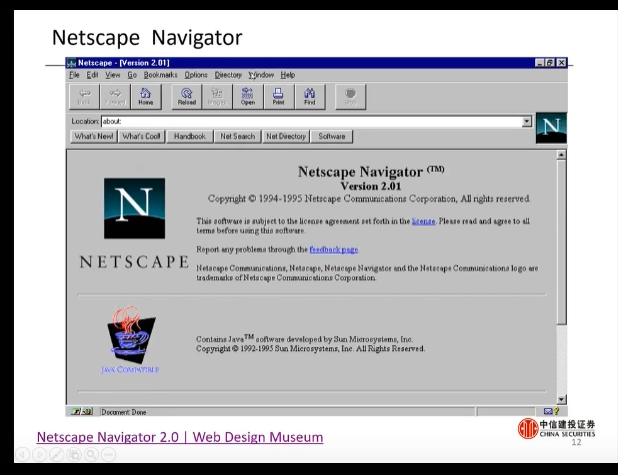Click the What's Cool! button
This screenshot has width=618, height=475.
pyautogui.click(x=141, y=136)
